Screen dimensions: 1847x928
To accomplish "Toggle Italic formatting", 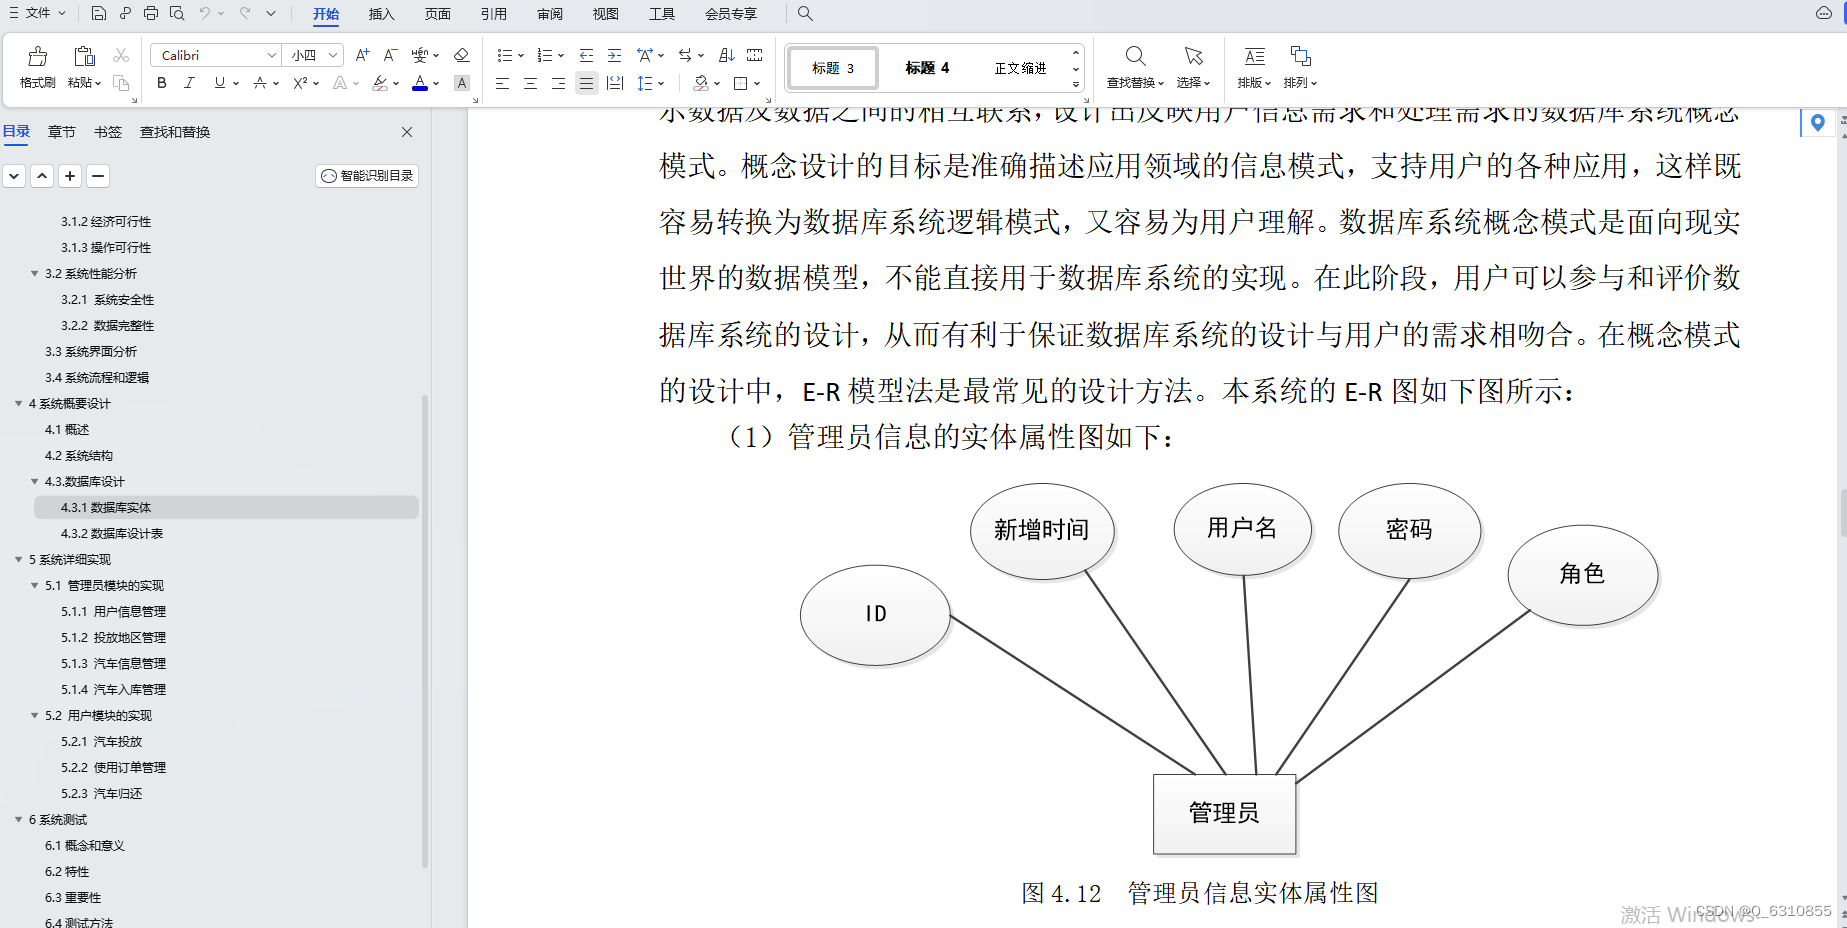I will pos(189,83).
